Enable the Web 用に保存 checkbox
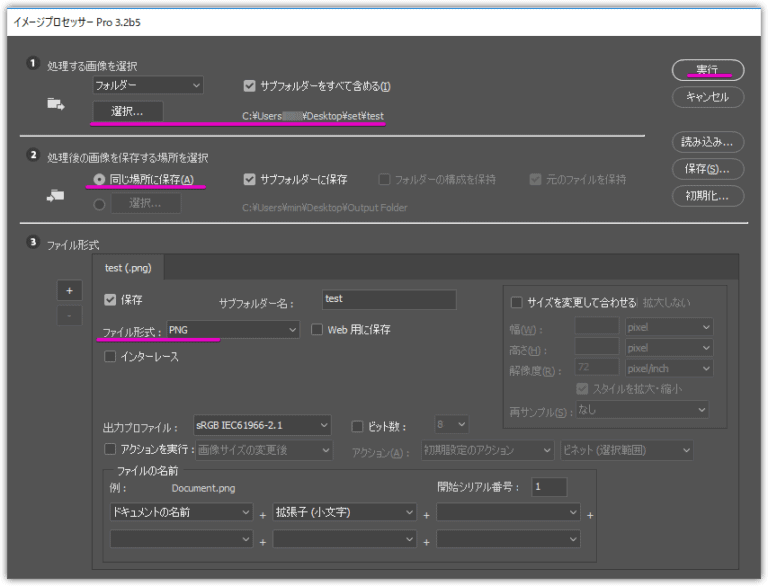This screenshot has height=586, width=768. 317,329
